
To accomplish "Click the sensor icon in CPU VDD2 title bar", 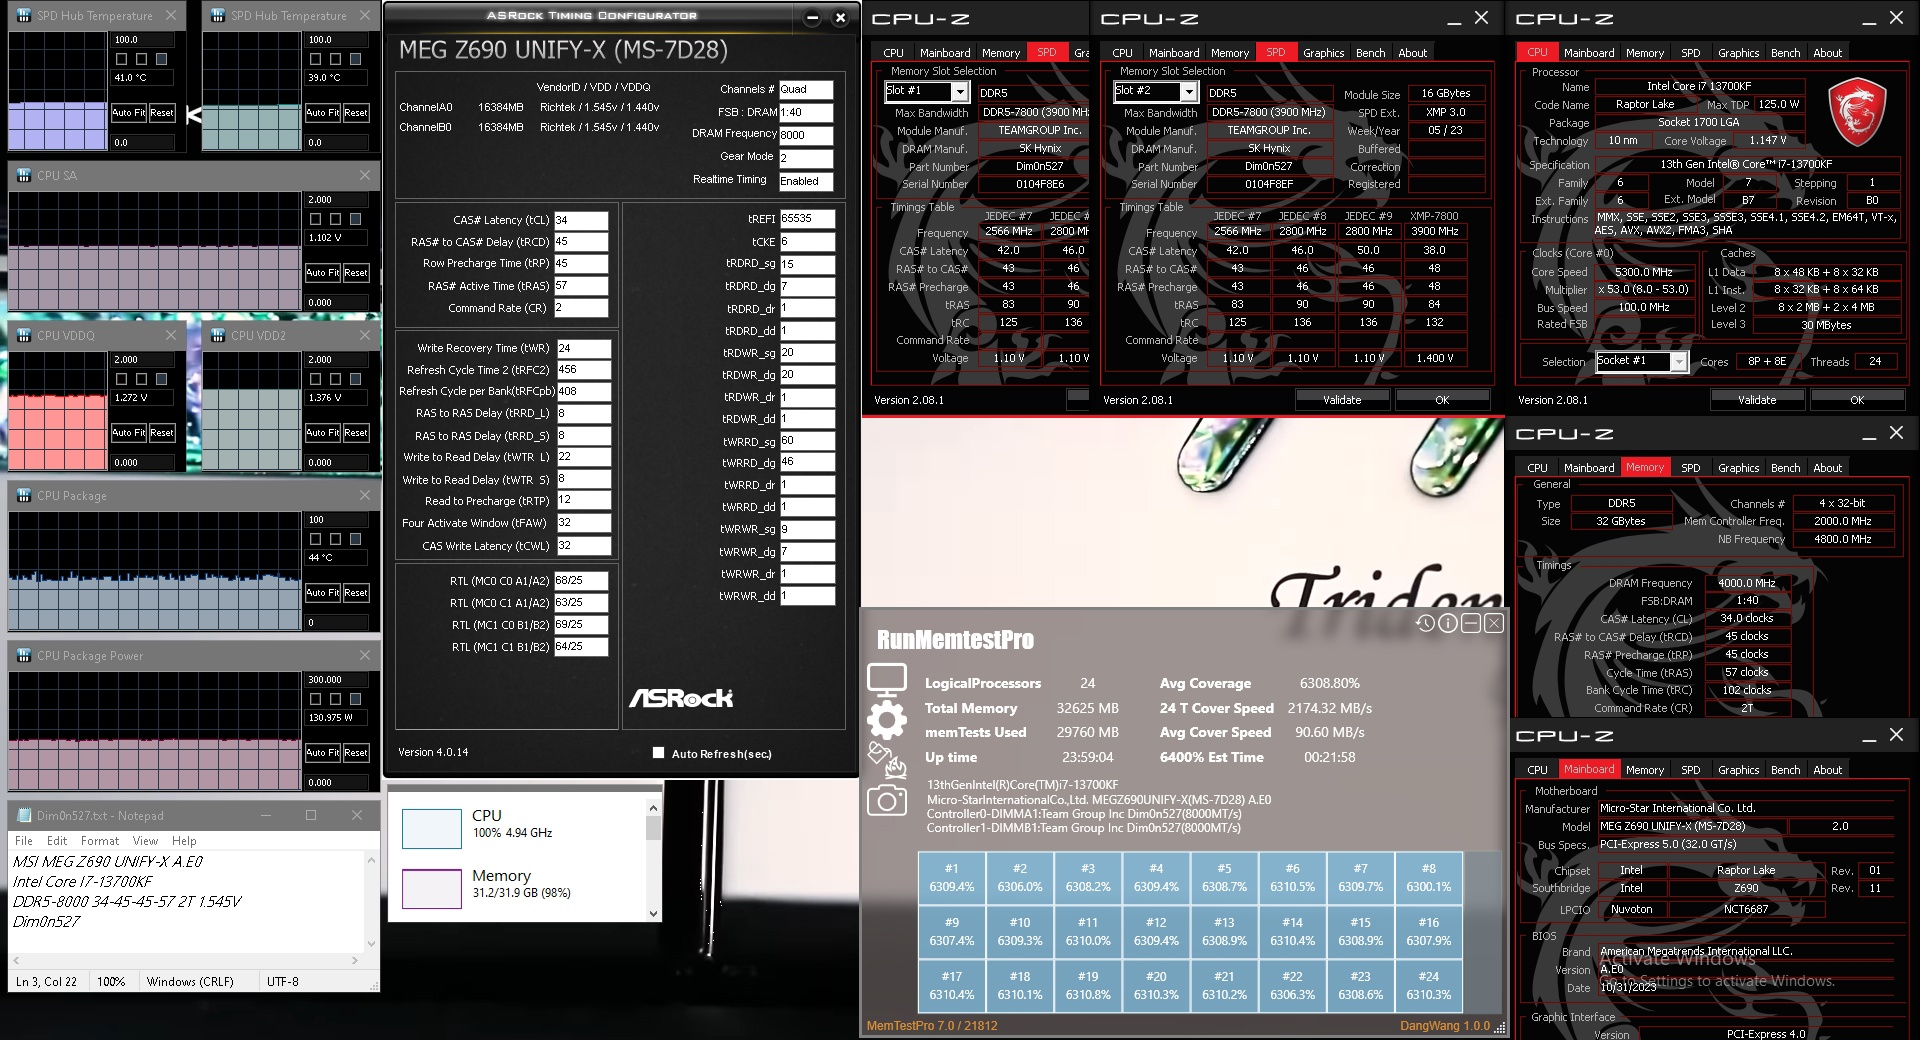I will click(x=218, y=335).
